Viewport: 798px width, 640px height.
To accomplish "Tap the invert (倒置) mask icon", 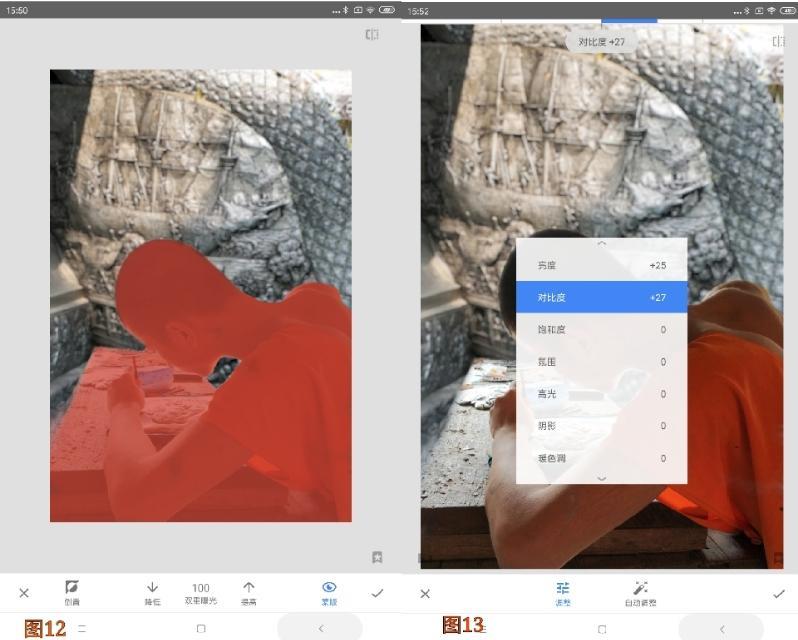I will (72, 593).
